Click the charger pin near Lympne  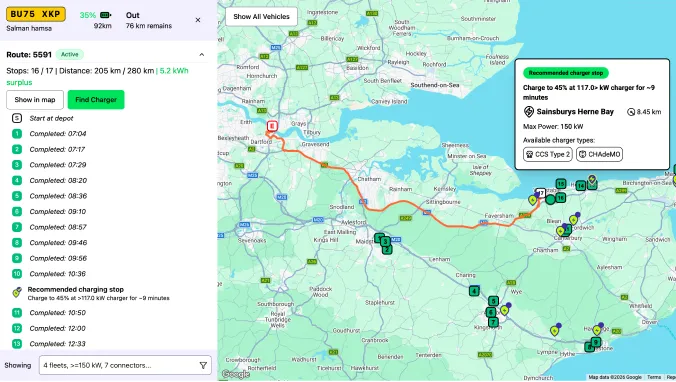[x=555, y=331]
